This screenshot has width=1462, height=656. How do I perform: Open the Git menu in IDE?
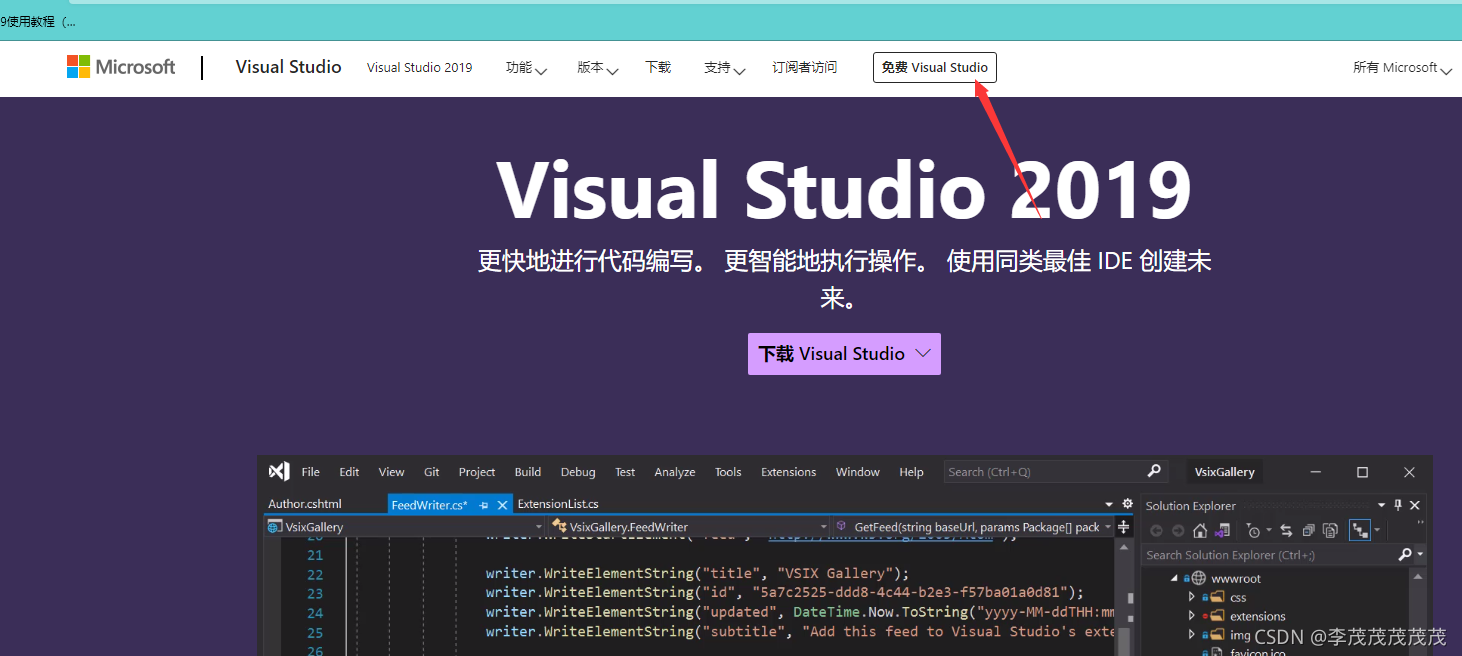[x=431, y=472]
